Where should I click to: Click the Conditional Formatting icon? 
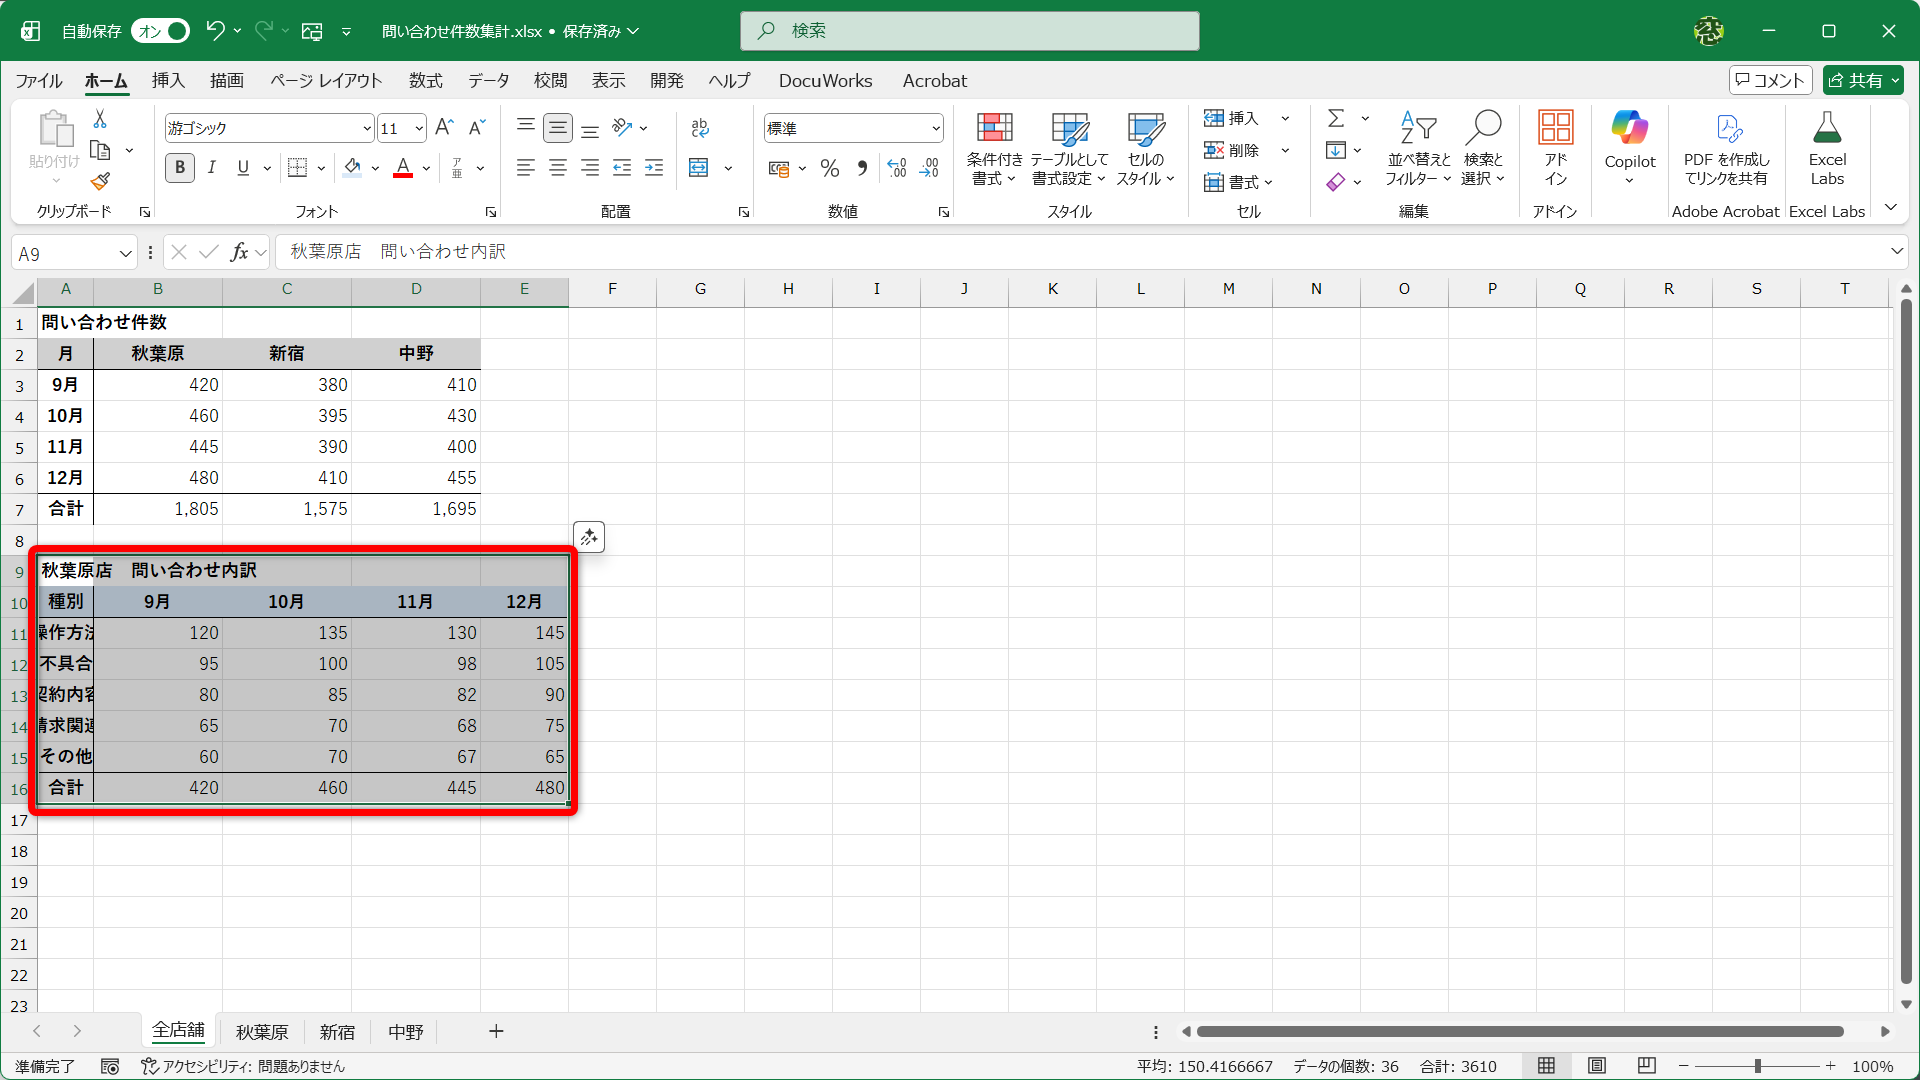pos(994,129)
